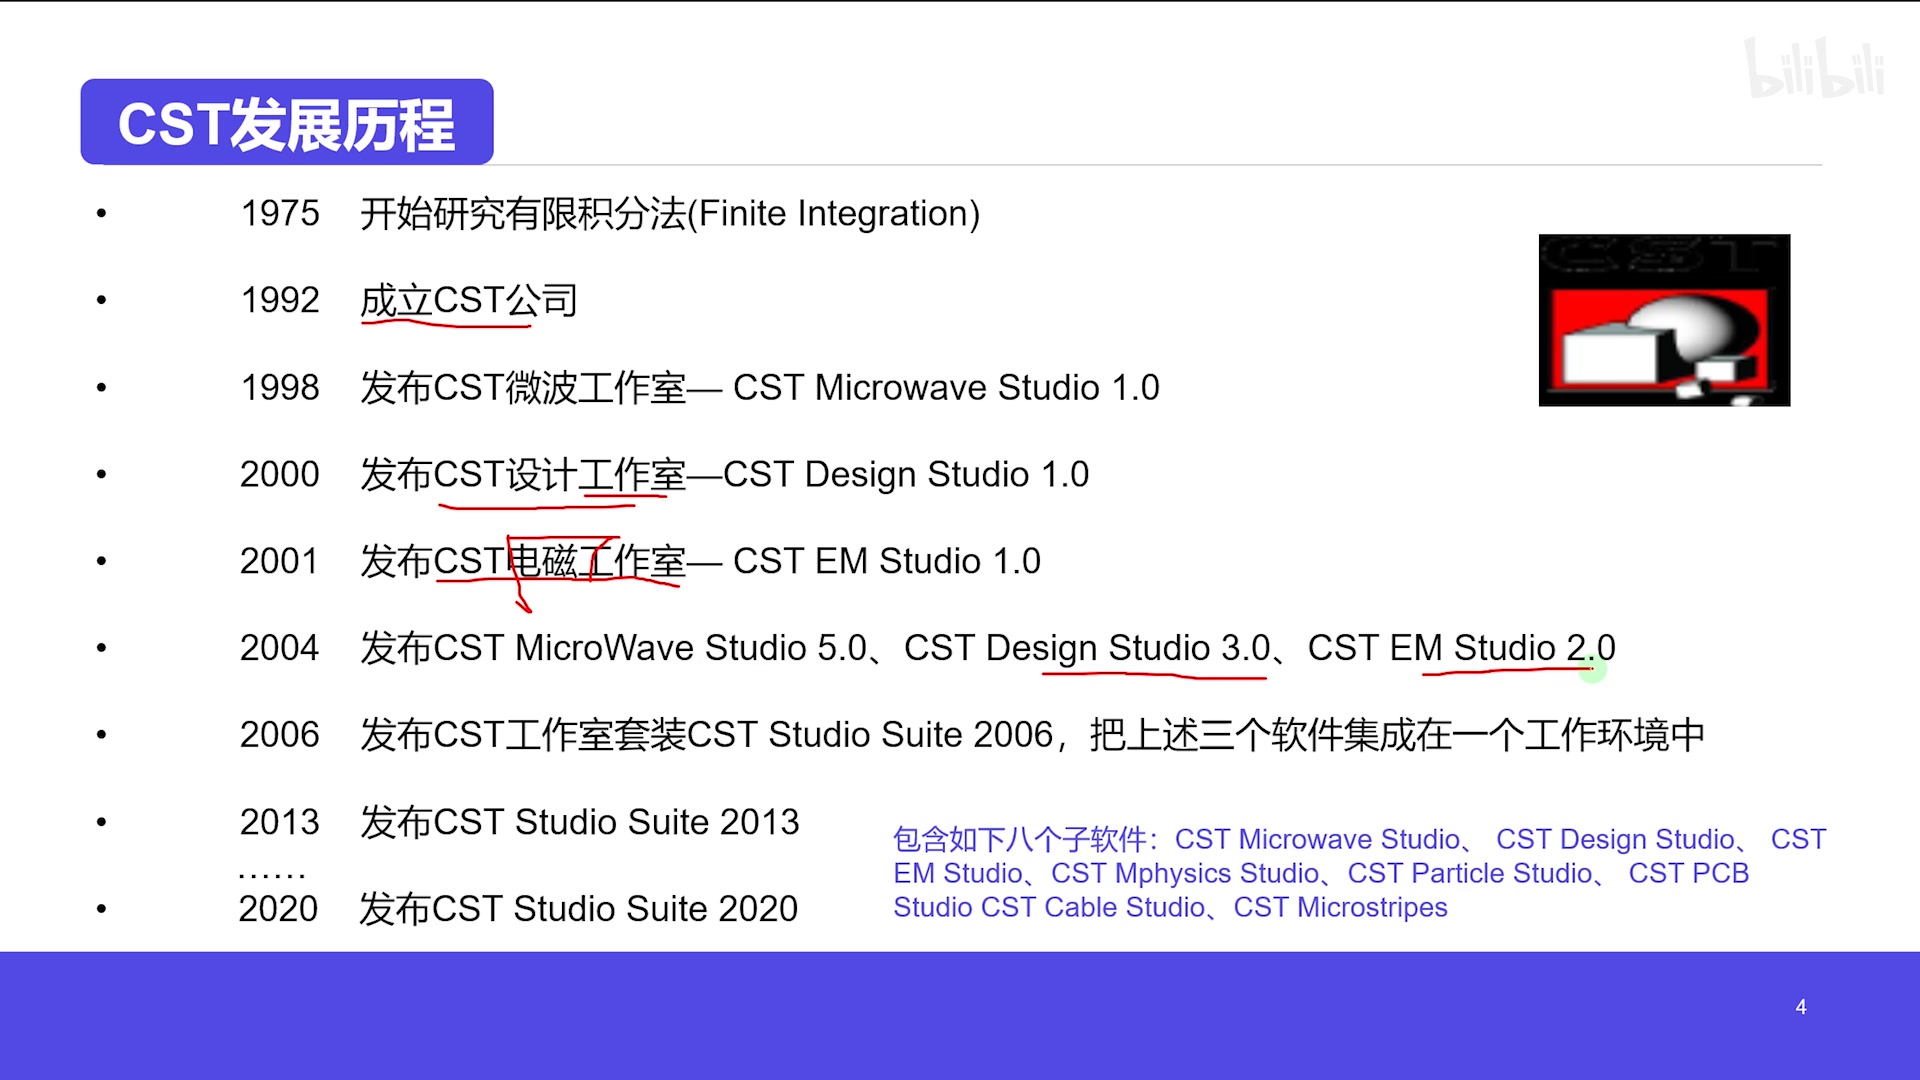The width and height of the screenshot is (1920, 1080).
Task: Click CST Studio Suite 2006 text
Action: [870, 735]
